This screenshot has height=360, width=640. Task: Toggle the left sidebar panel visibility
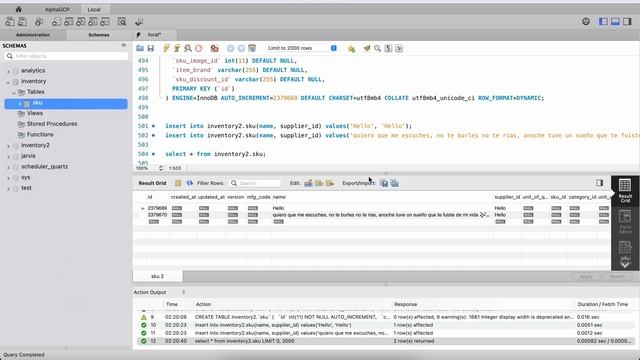603,22
